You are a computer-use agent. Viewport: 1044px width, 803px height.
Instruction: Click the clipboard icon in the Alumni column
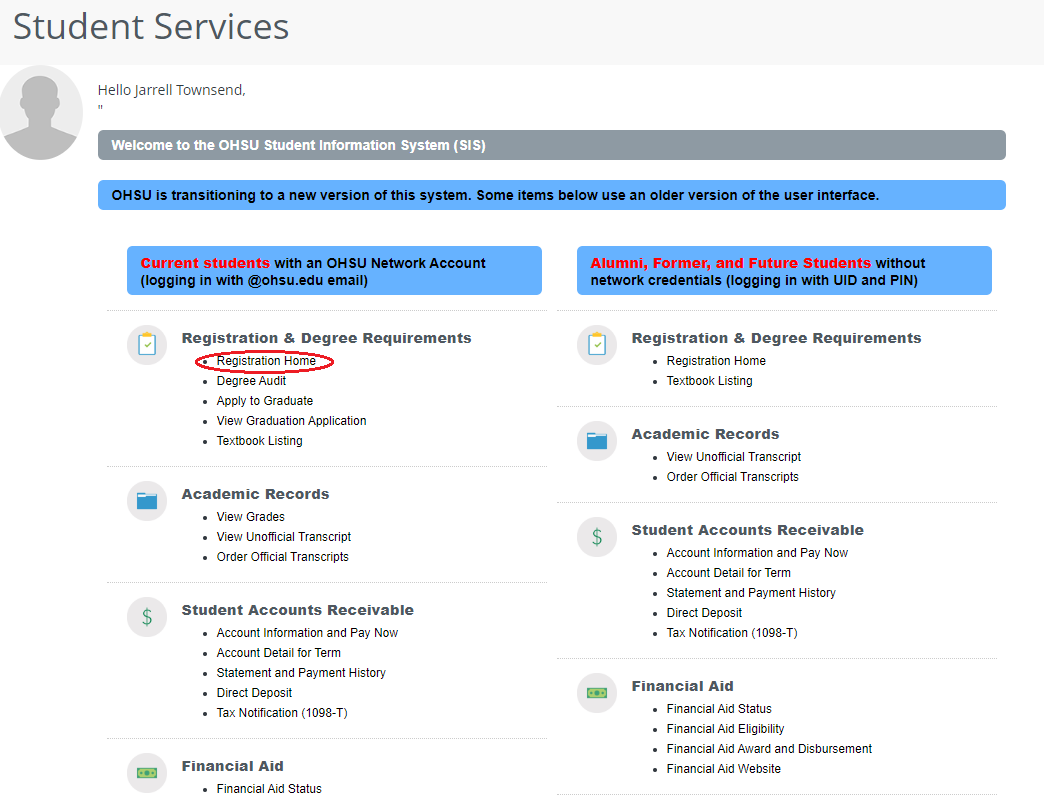click(597, 345)
